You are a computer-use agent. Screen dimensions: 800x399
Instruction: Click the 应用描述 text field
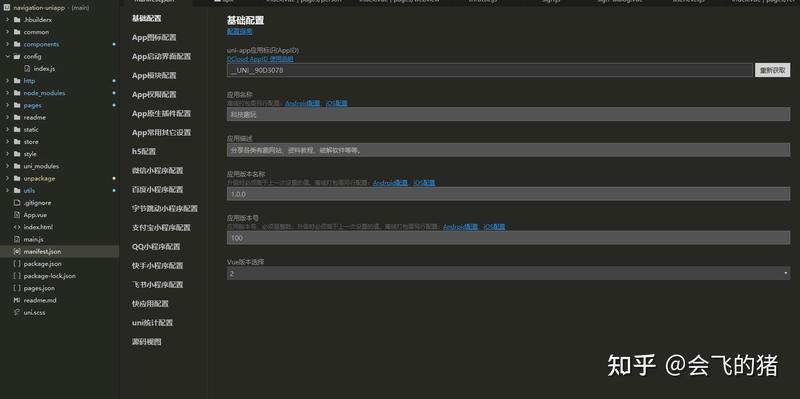coord(508,150)
